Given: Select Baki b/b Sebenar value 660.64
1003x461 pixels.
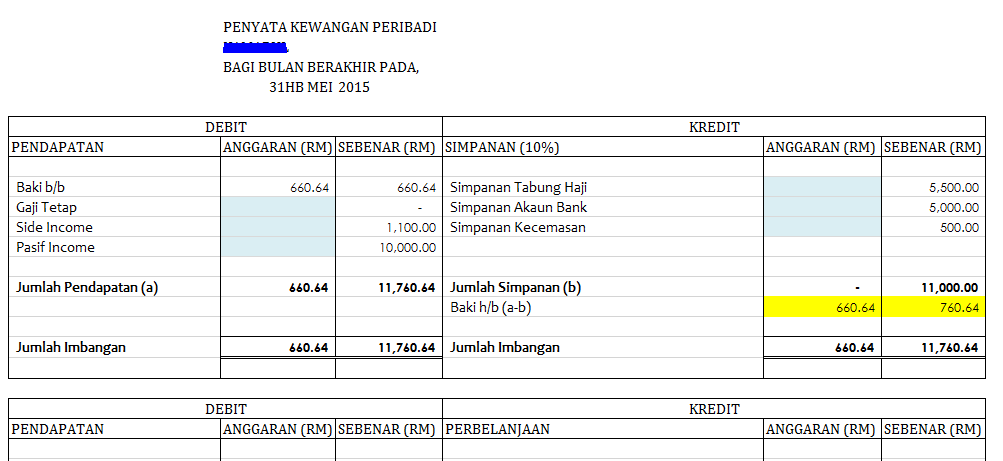Looking at the screenshot, I should pyautogui.click(x=416, y=188).
